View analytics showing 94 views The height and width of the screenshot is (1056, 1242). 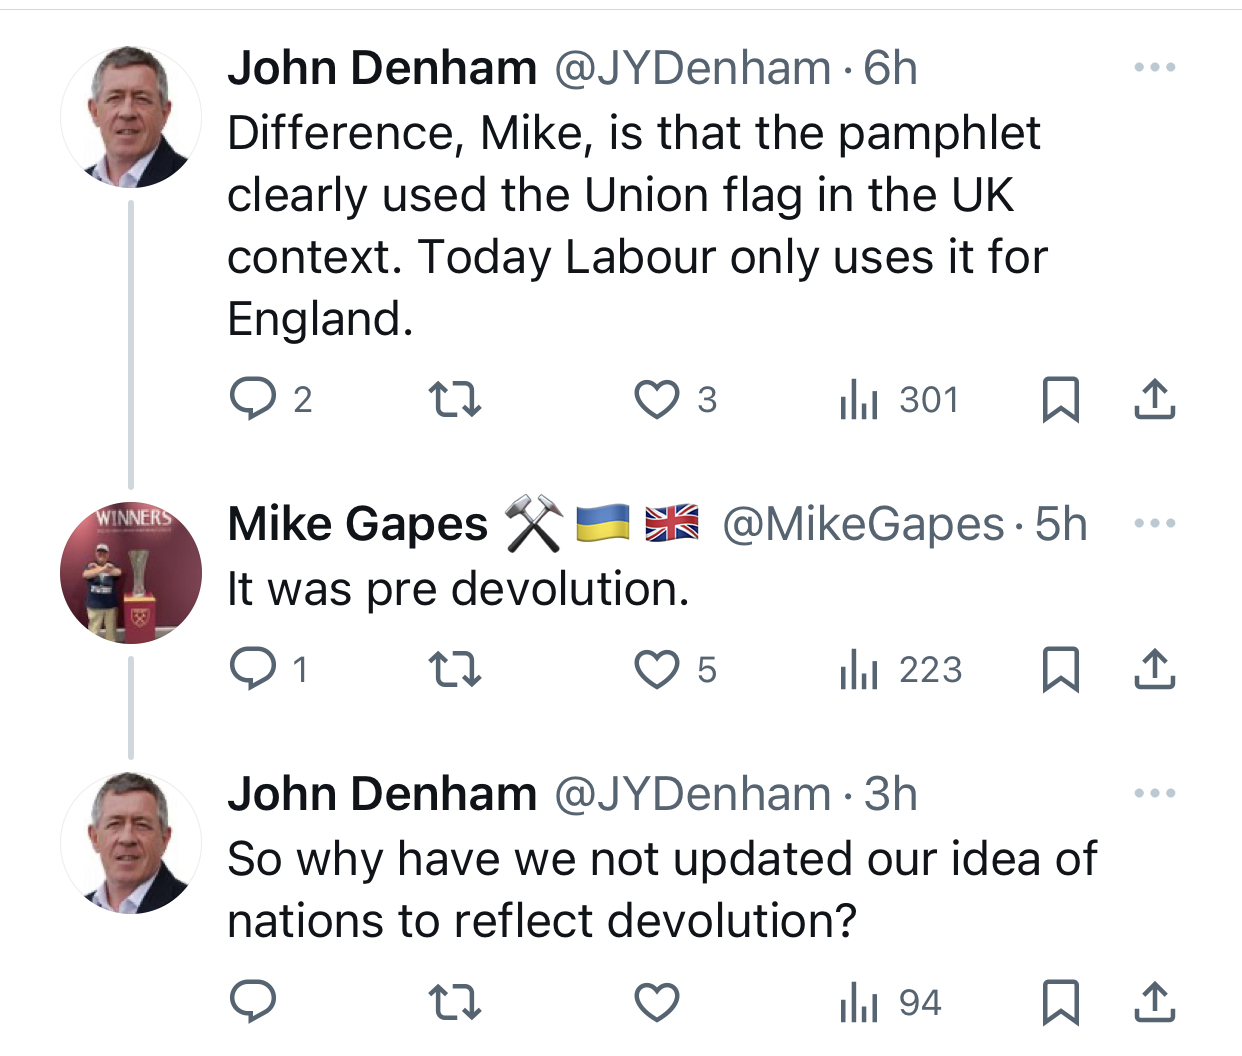[892, 1003]
